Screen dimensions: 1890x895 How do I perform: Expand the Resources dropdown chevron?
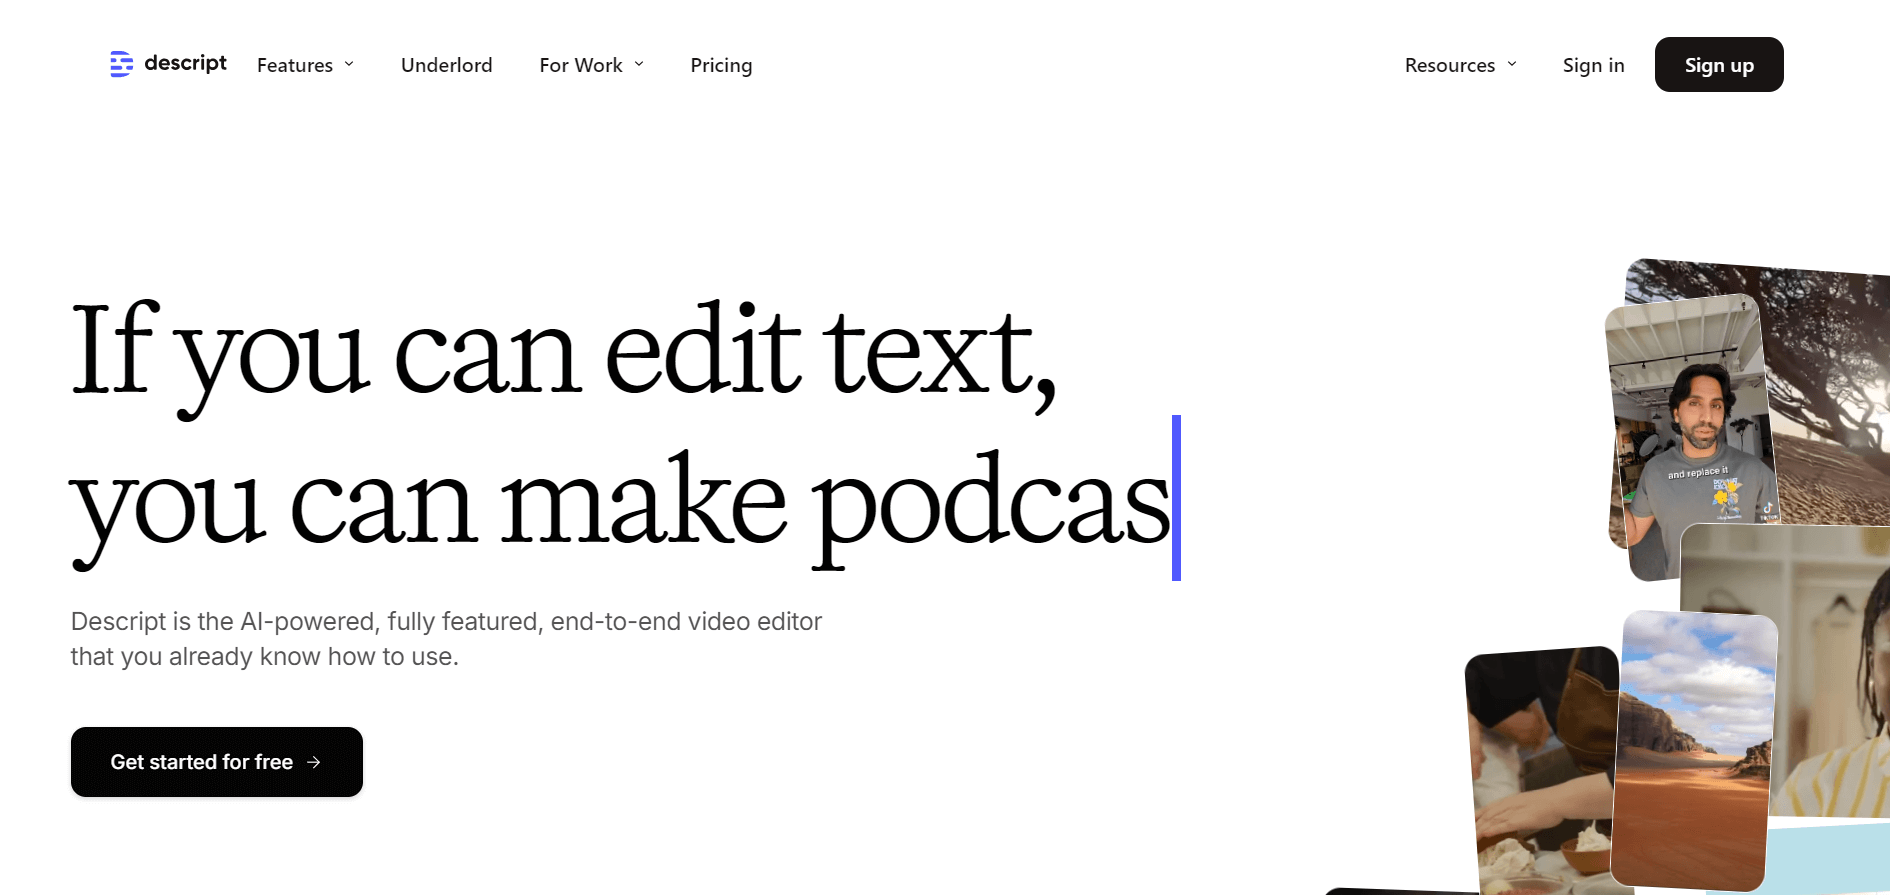click(x=1512, y=64)
